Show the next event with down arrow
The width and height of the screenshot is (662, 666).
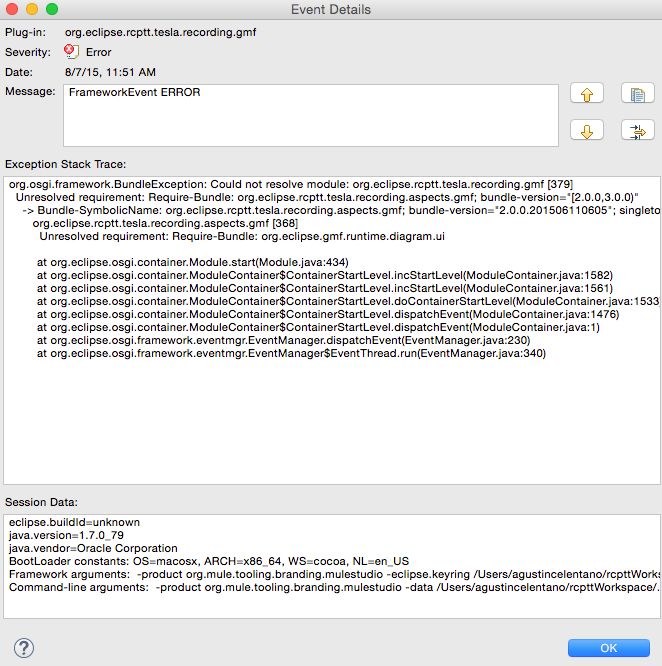(587, 130)
